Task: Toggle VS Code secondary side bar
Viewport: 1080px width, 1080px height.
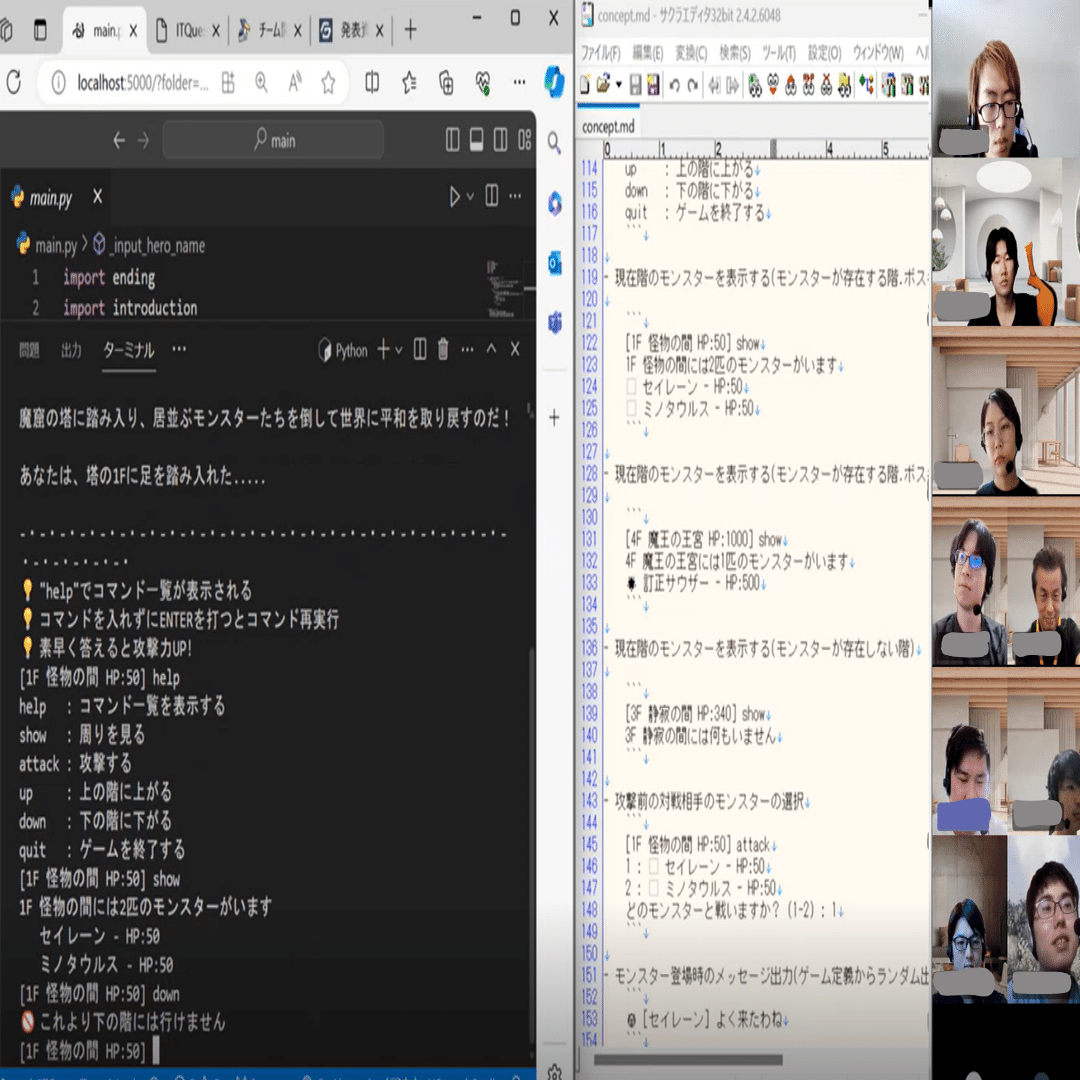Action: [501, 140]
